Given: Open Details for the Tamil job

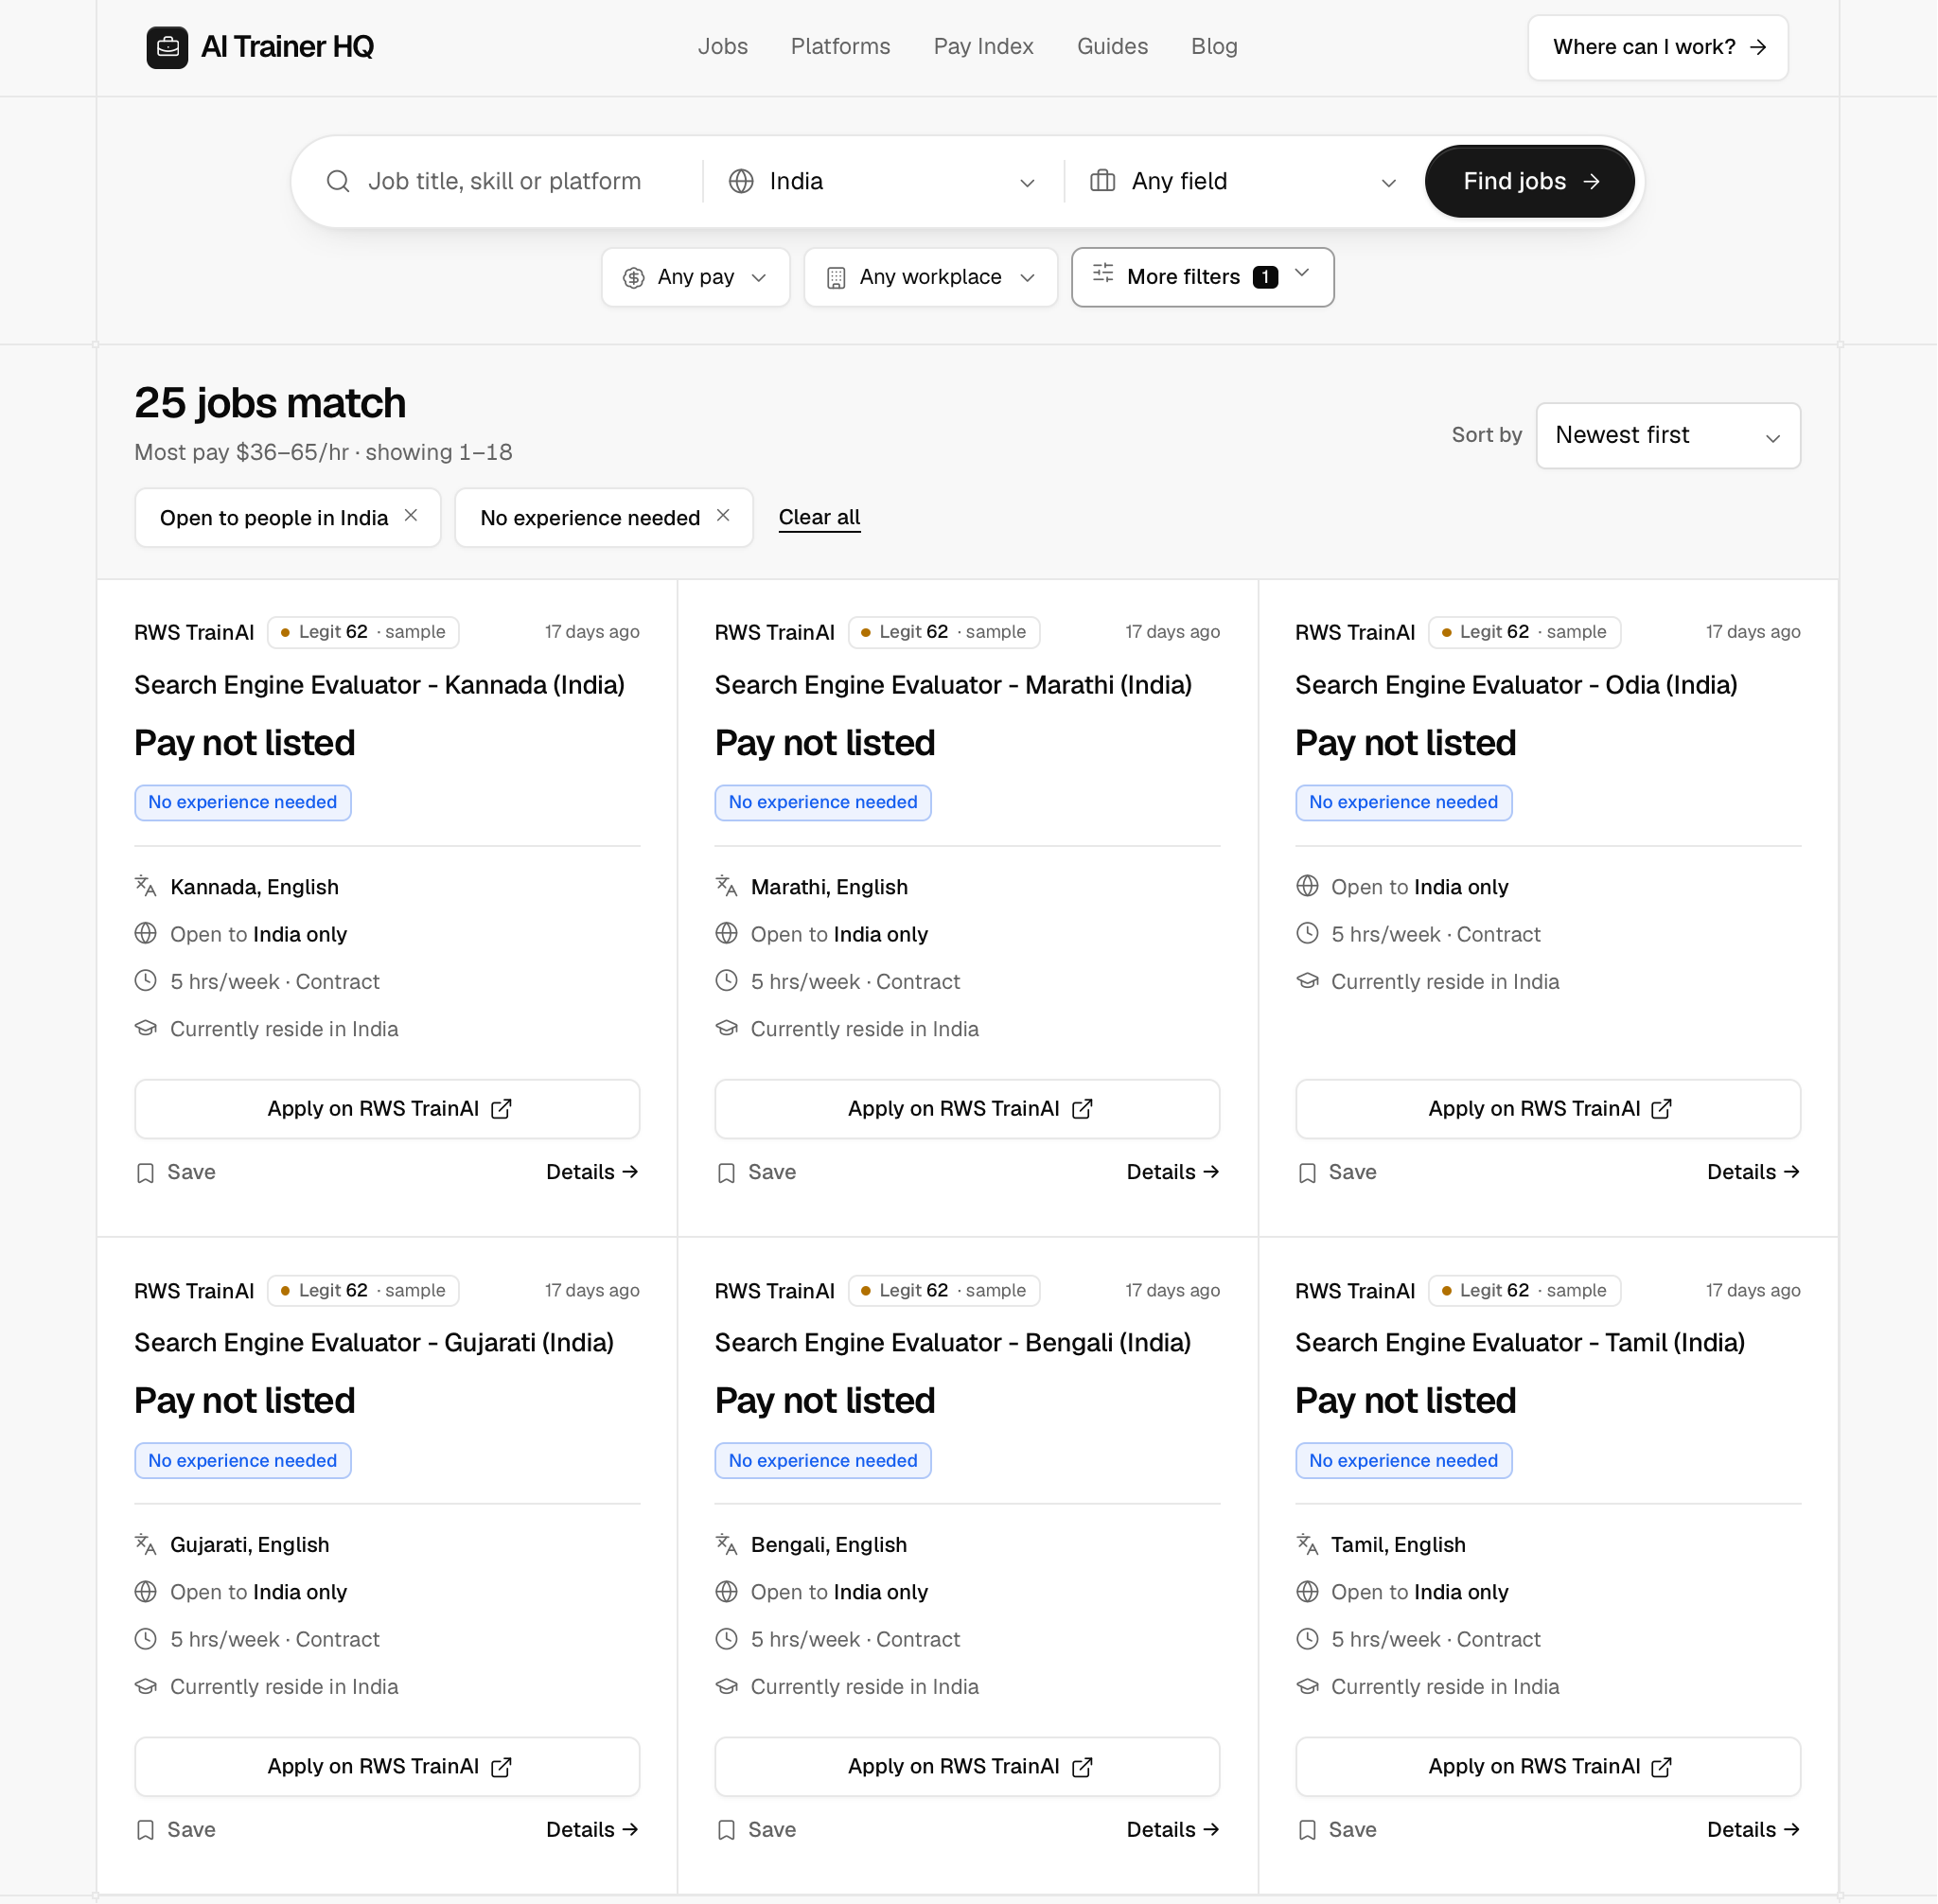Looking at the screenshot, I should pos(1753,1829).
